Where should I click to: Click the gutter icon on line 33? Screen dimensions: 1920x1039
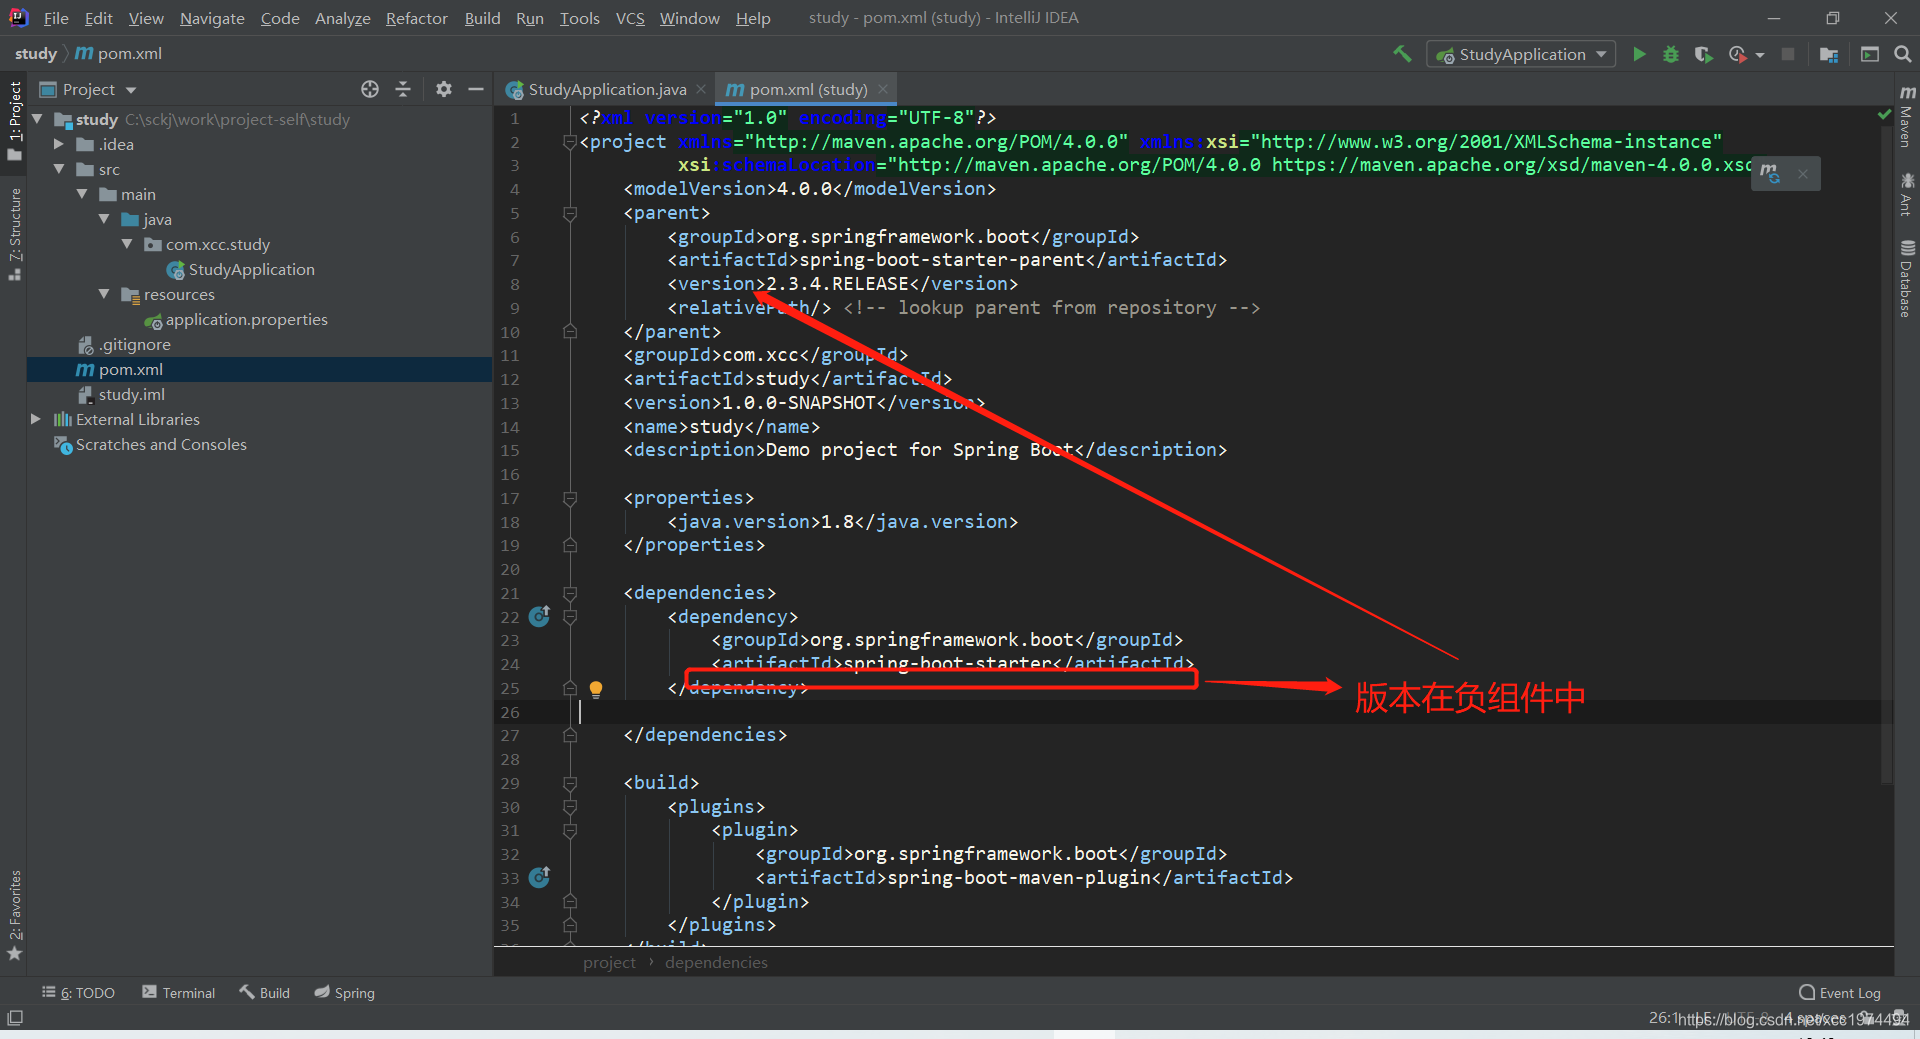540,877
